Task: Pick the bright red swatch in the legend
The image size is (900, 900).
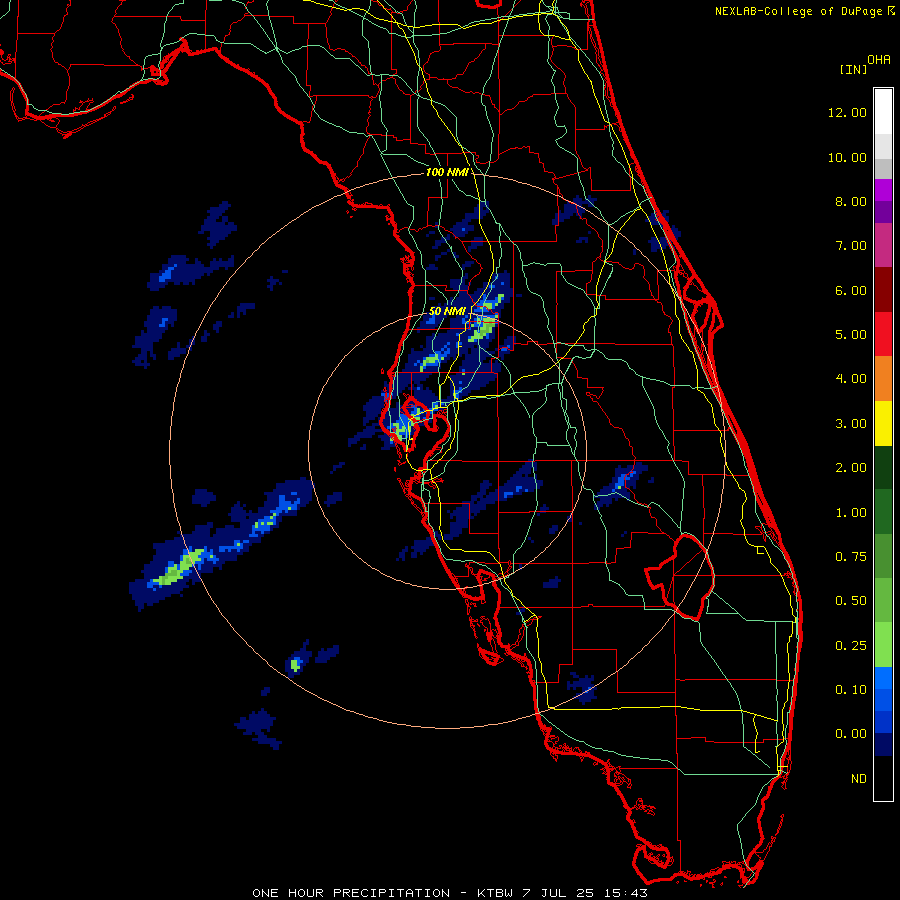Action: (883, 335)
